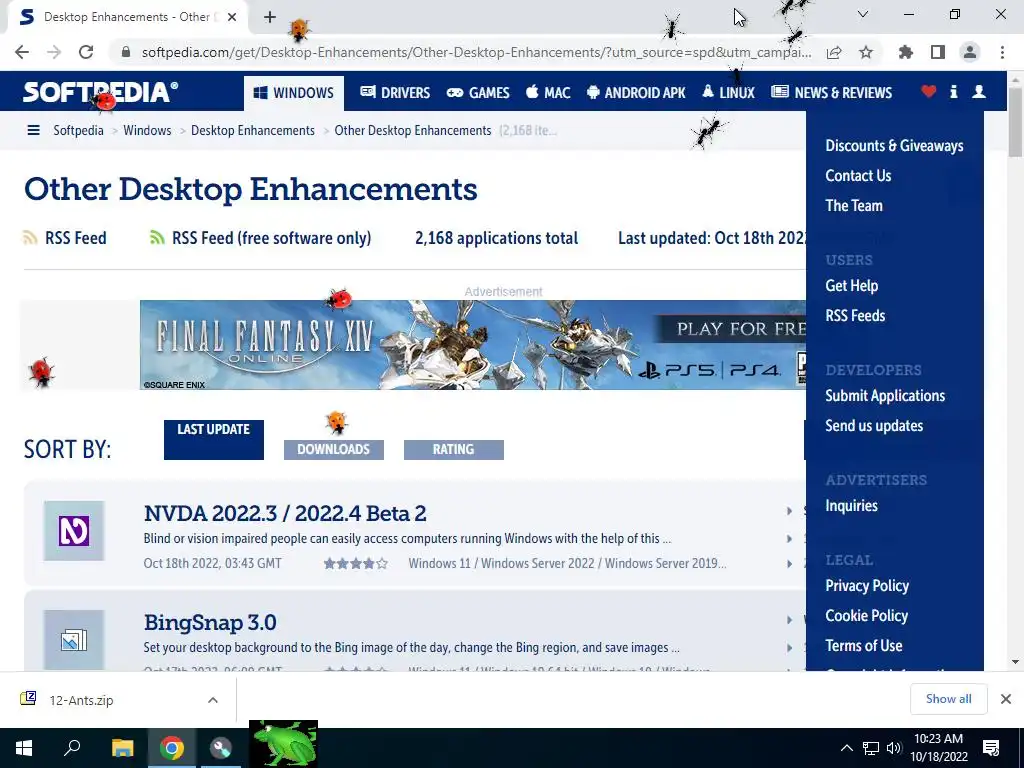
Task: Select the Windows category tab
Action: [x=293, y=93]
